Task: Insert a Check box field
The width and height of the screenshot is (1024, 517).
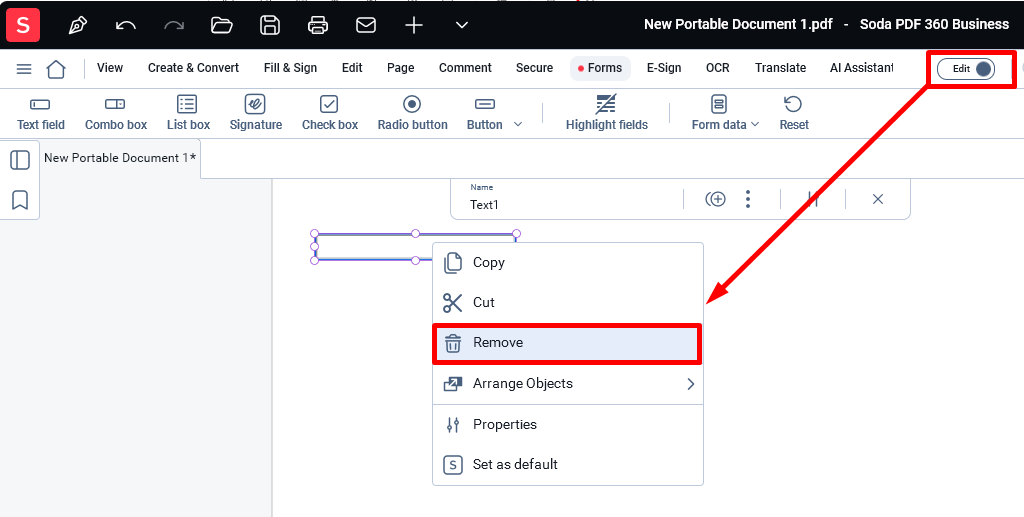Action: (x=330, y=114)
